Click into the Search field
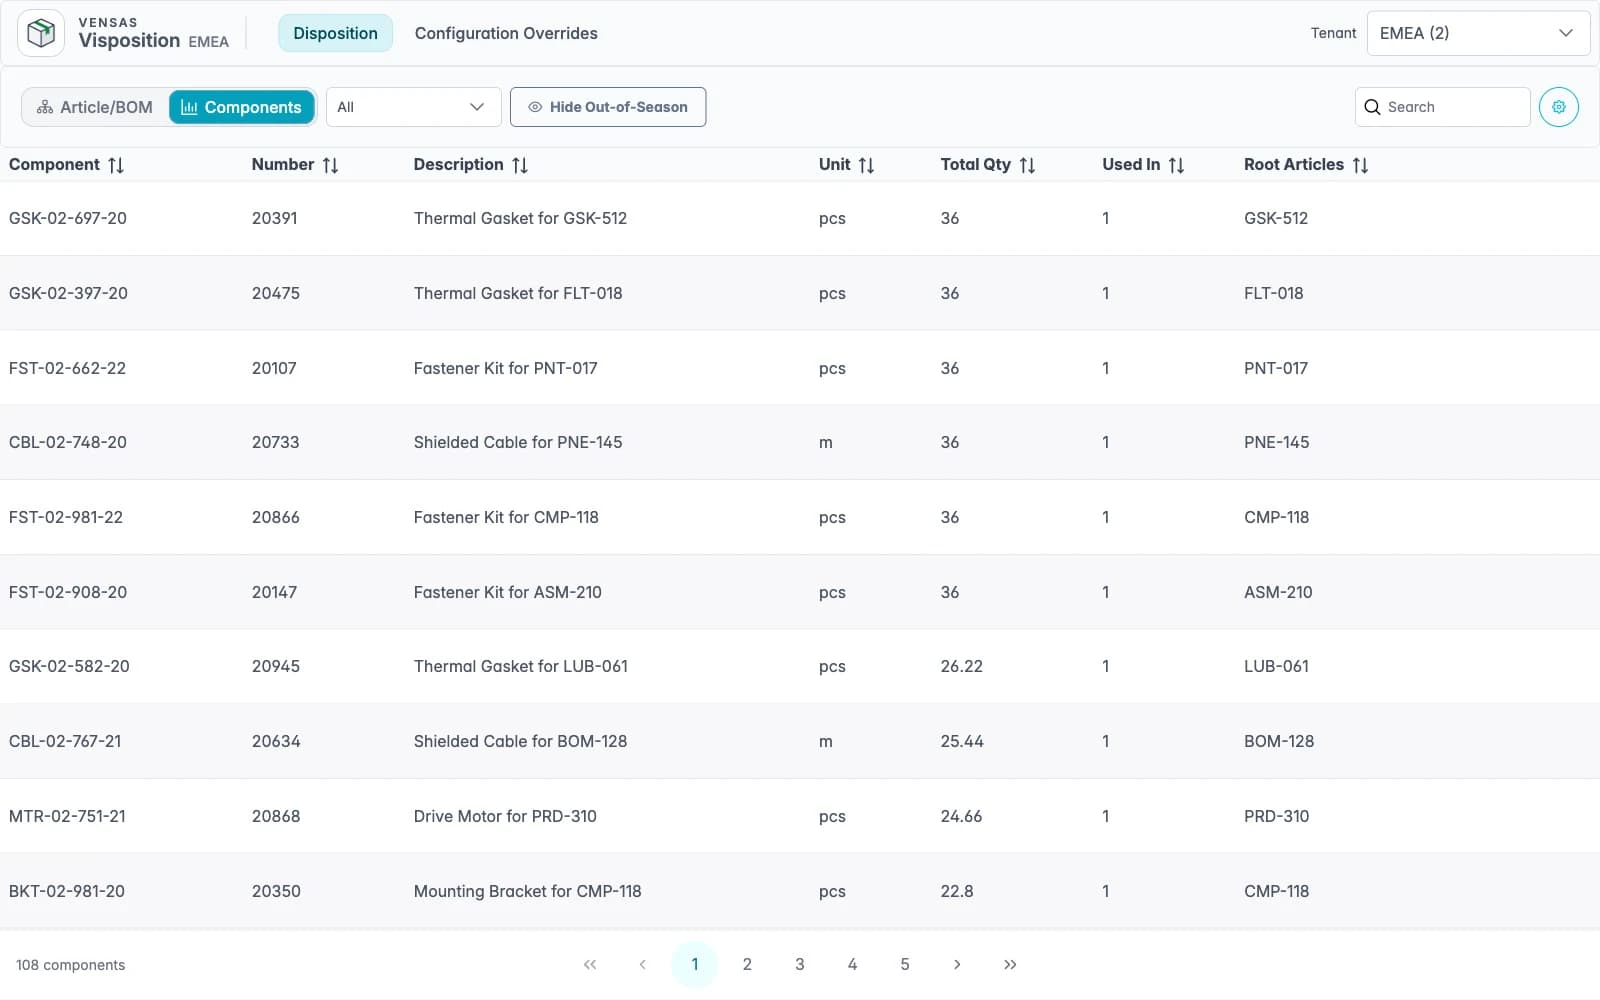The image size is (1600, 1000). [x=1442, y=107]
